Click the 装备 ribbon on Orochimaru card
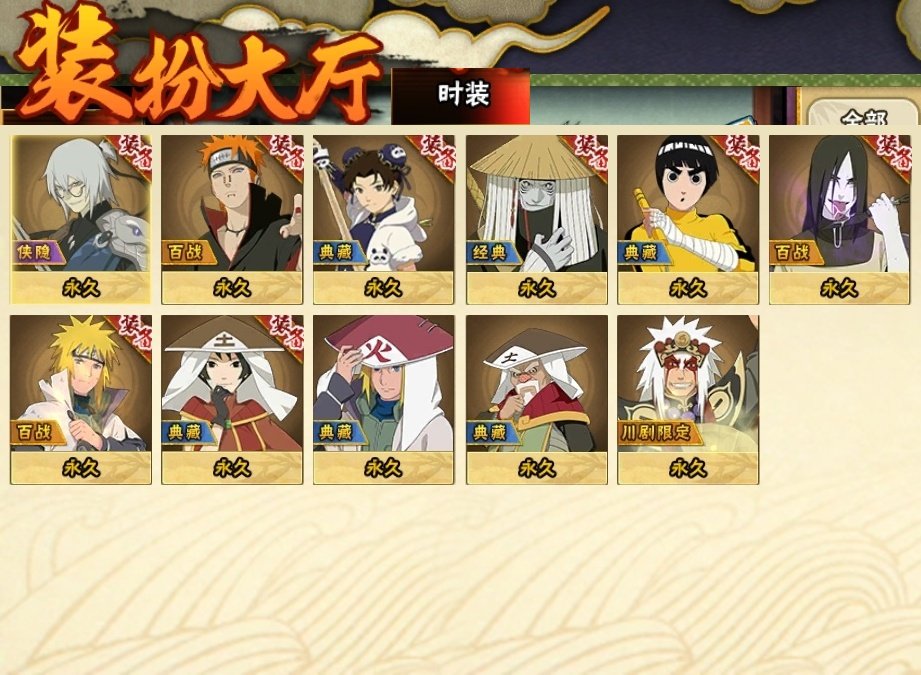 tap(894, 153)
